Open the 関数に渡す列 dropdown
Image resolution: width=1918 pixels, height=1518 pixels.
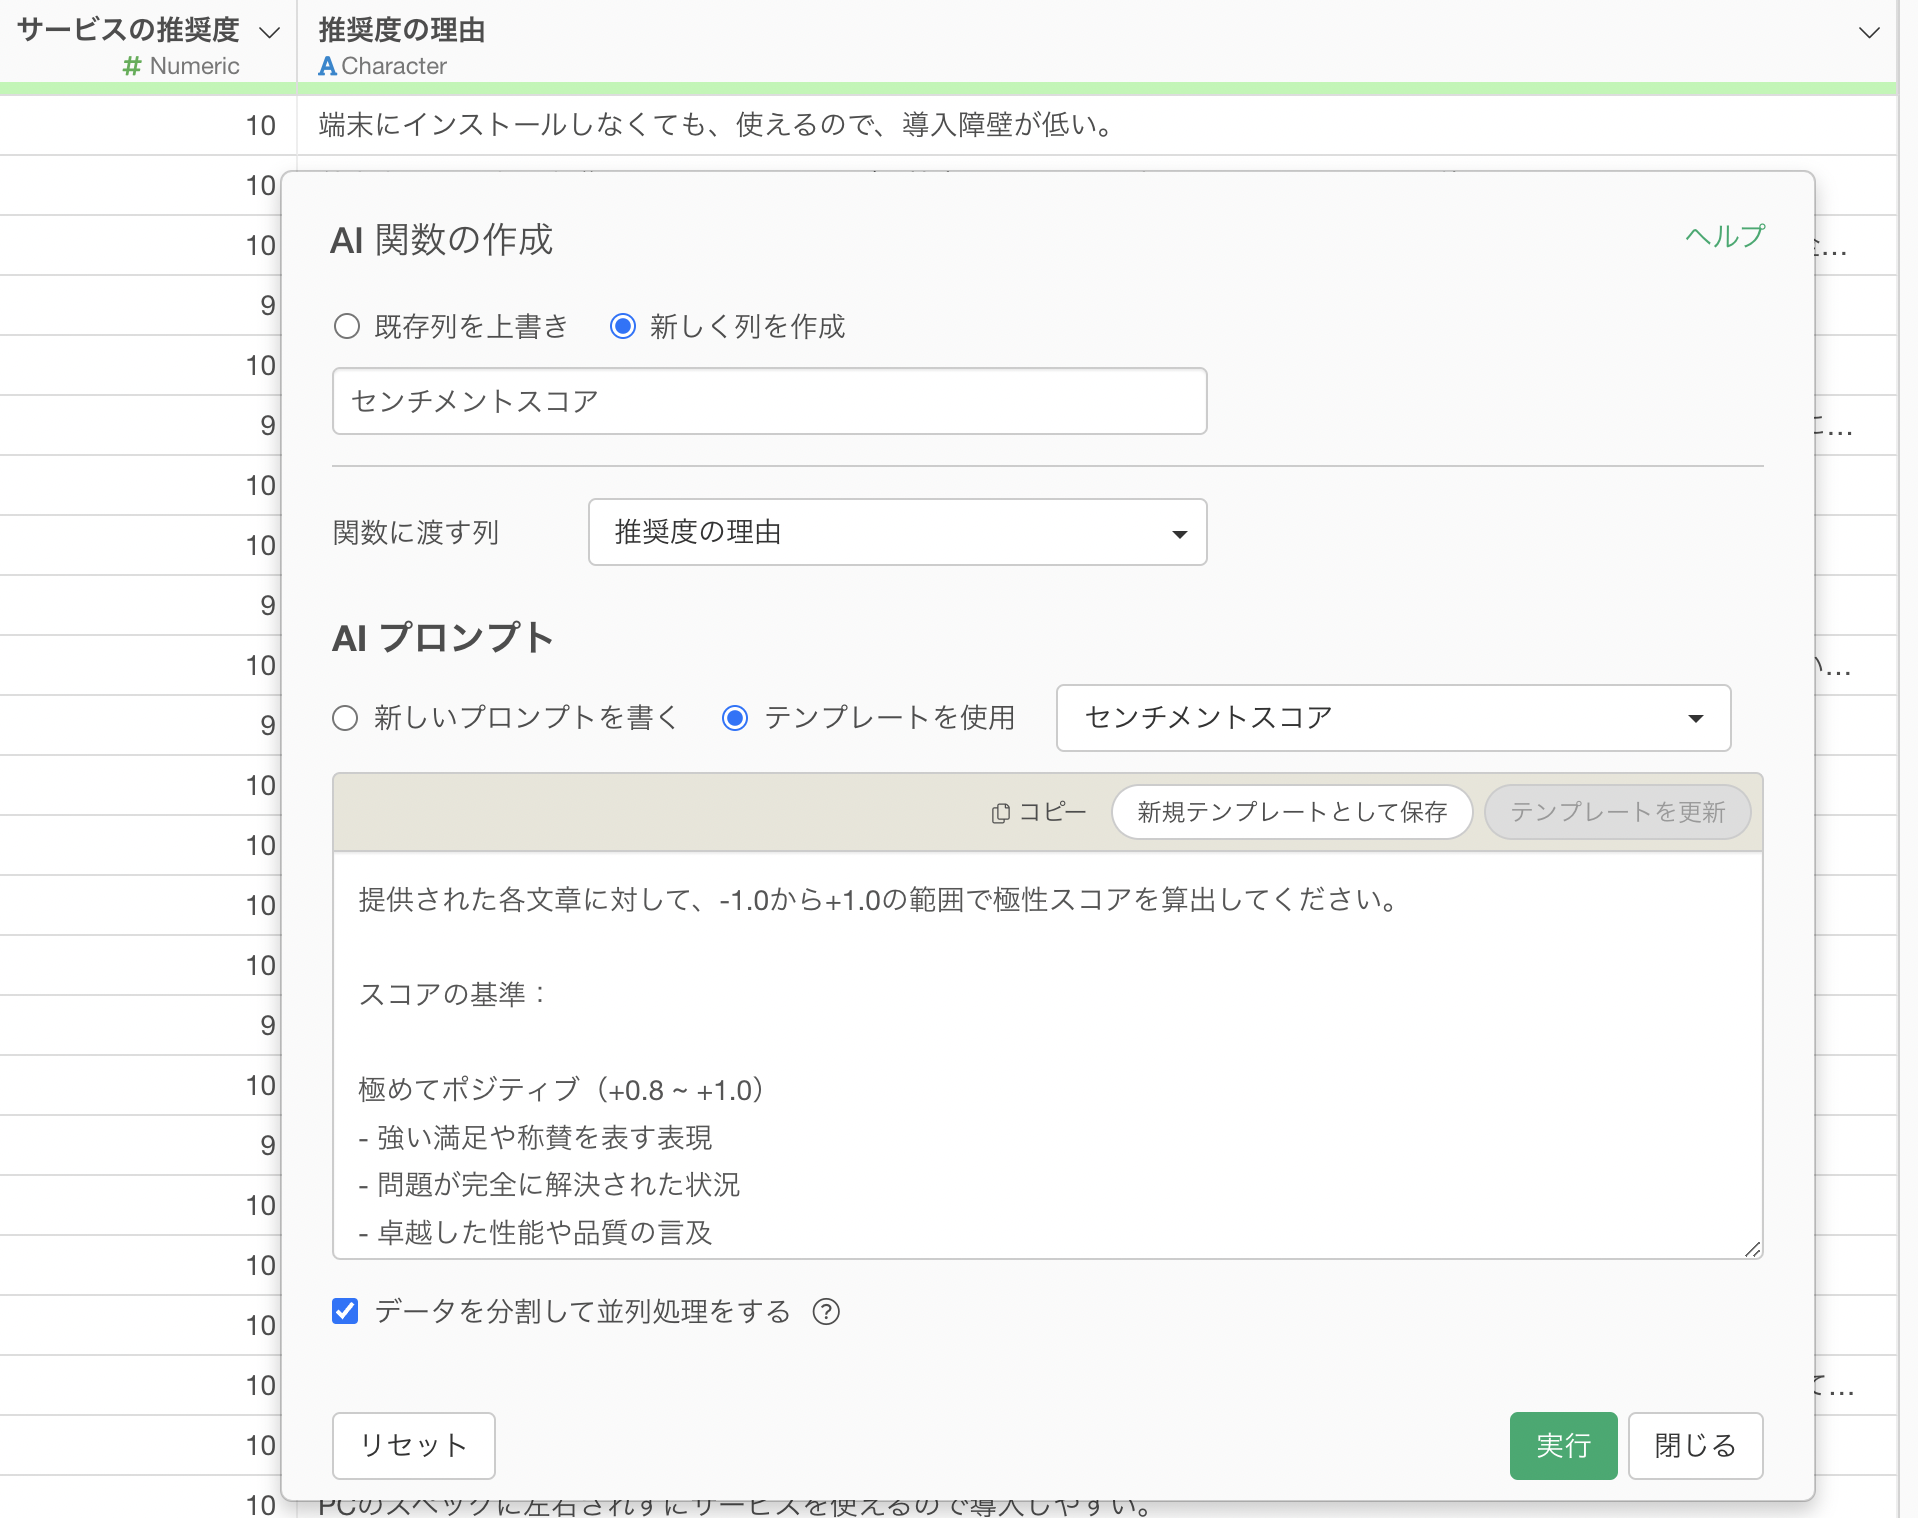point(897,532)
